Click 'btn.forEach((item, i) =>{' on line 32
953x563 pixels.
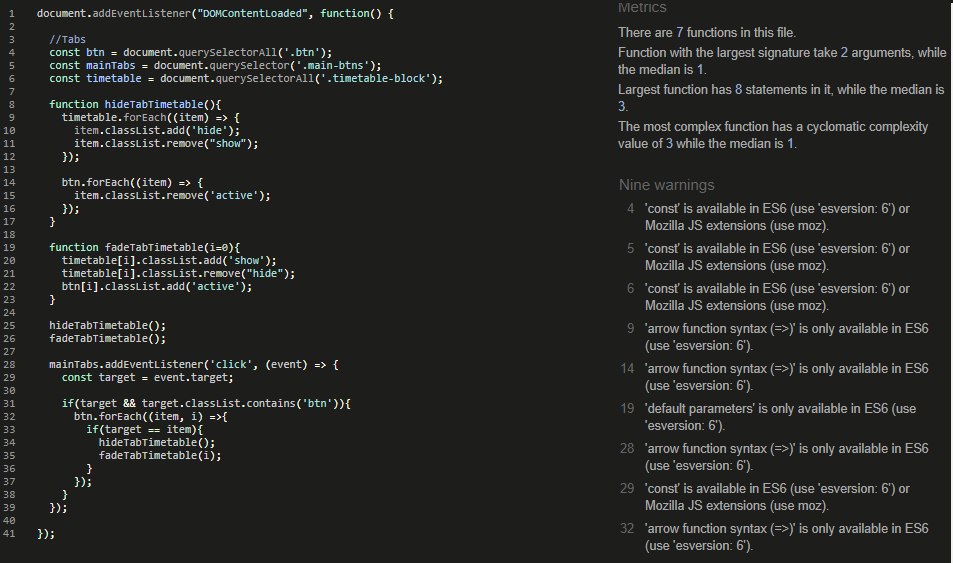tap(151, 416)
